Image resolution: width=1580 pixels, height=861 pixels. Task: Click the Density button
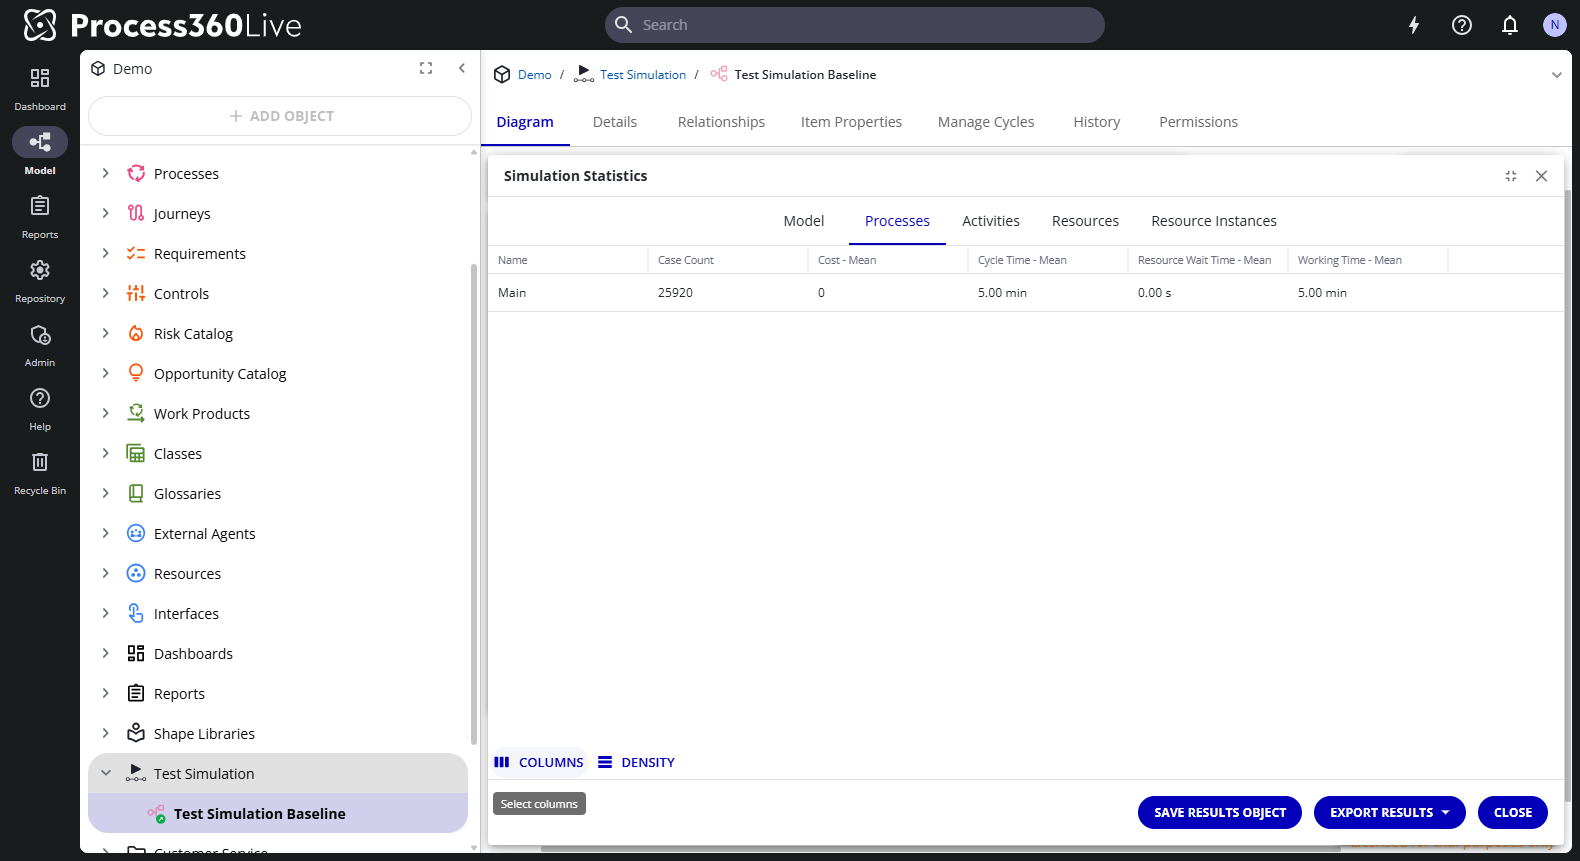point(636,762)
